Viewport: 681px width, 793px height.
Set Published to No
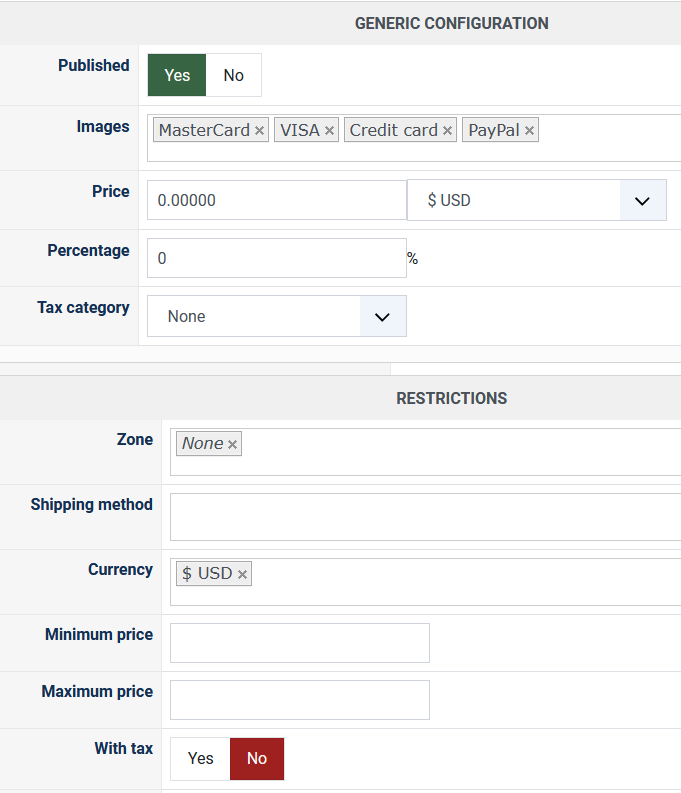[x=233, y=75]
